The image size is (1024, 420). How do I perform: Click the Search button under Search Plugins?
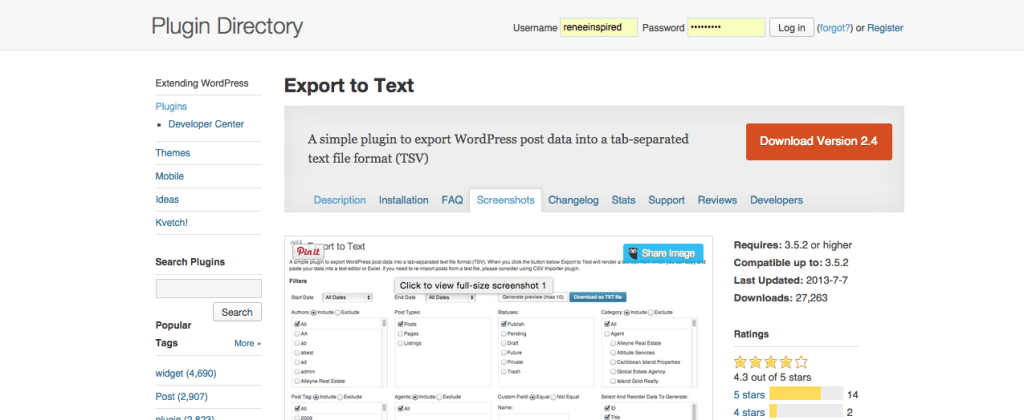pos(237,312)
